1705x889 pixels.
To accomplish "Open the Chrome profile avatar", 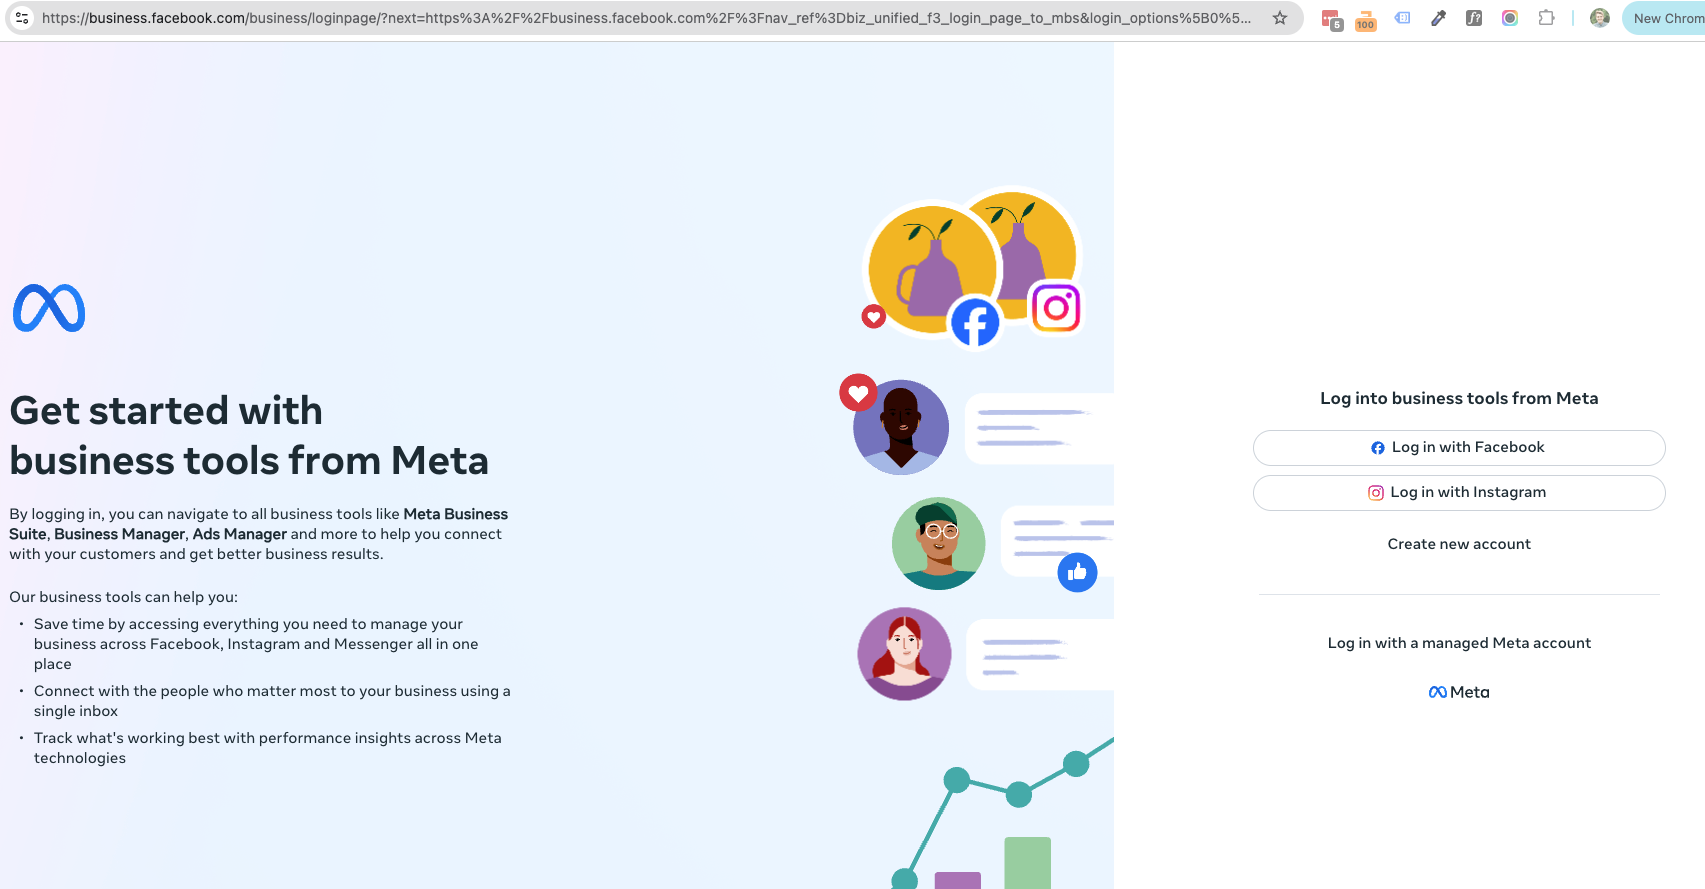I will [x=1600, y=18].
